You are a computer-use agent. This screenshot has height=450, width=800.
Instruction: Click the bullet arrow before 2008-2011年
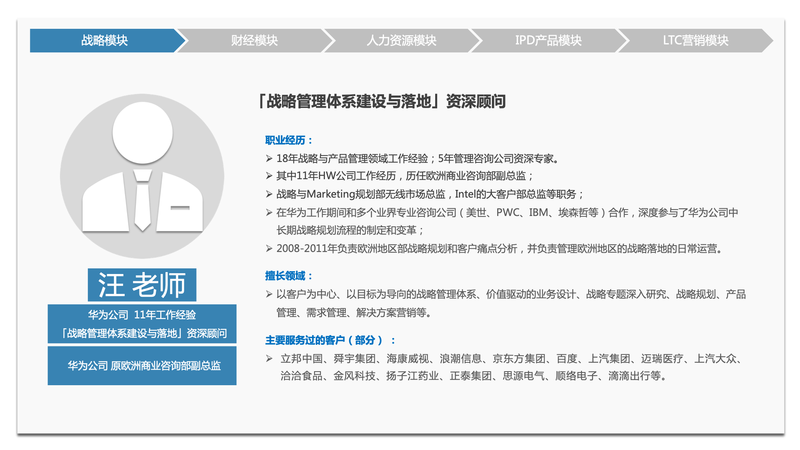268,248
